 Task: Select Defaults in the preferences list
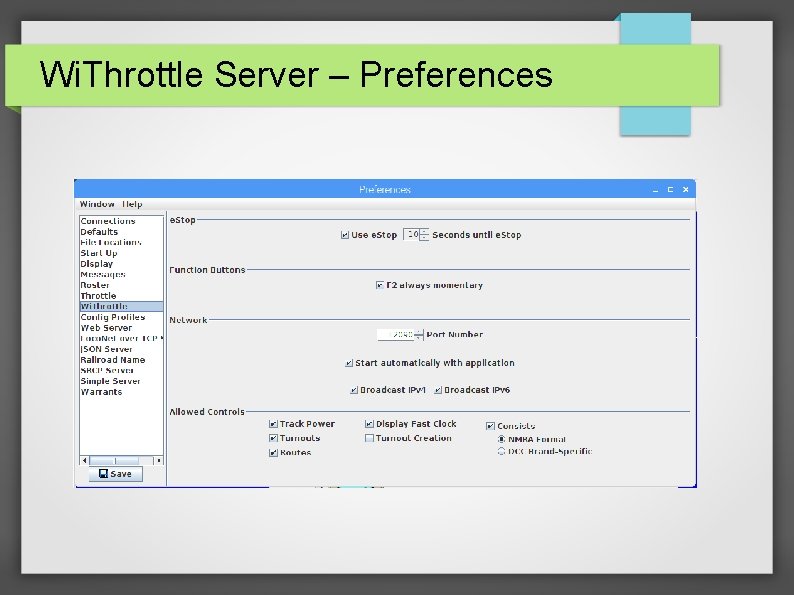tap(122, 231)
